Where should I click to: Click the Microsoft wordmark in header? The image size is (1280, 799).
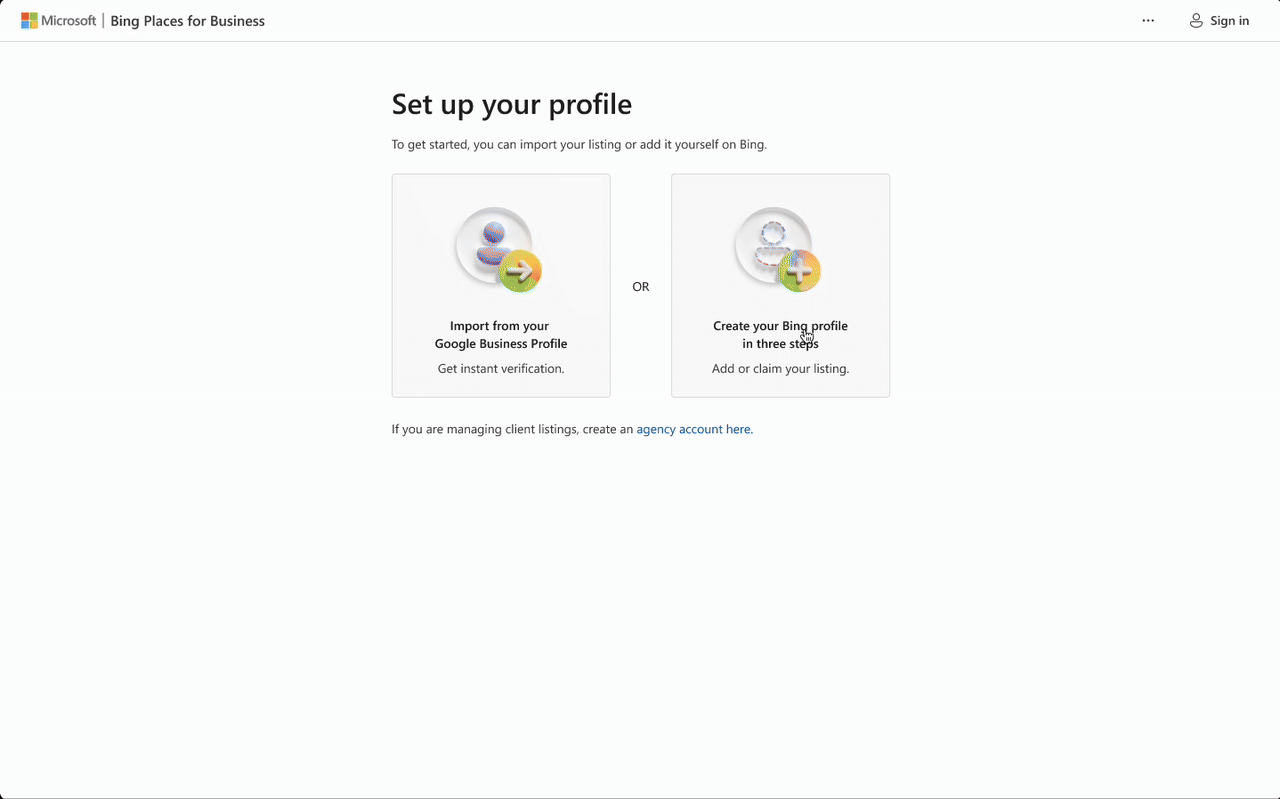(68, 21)
